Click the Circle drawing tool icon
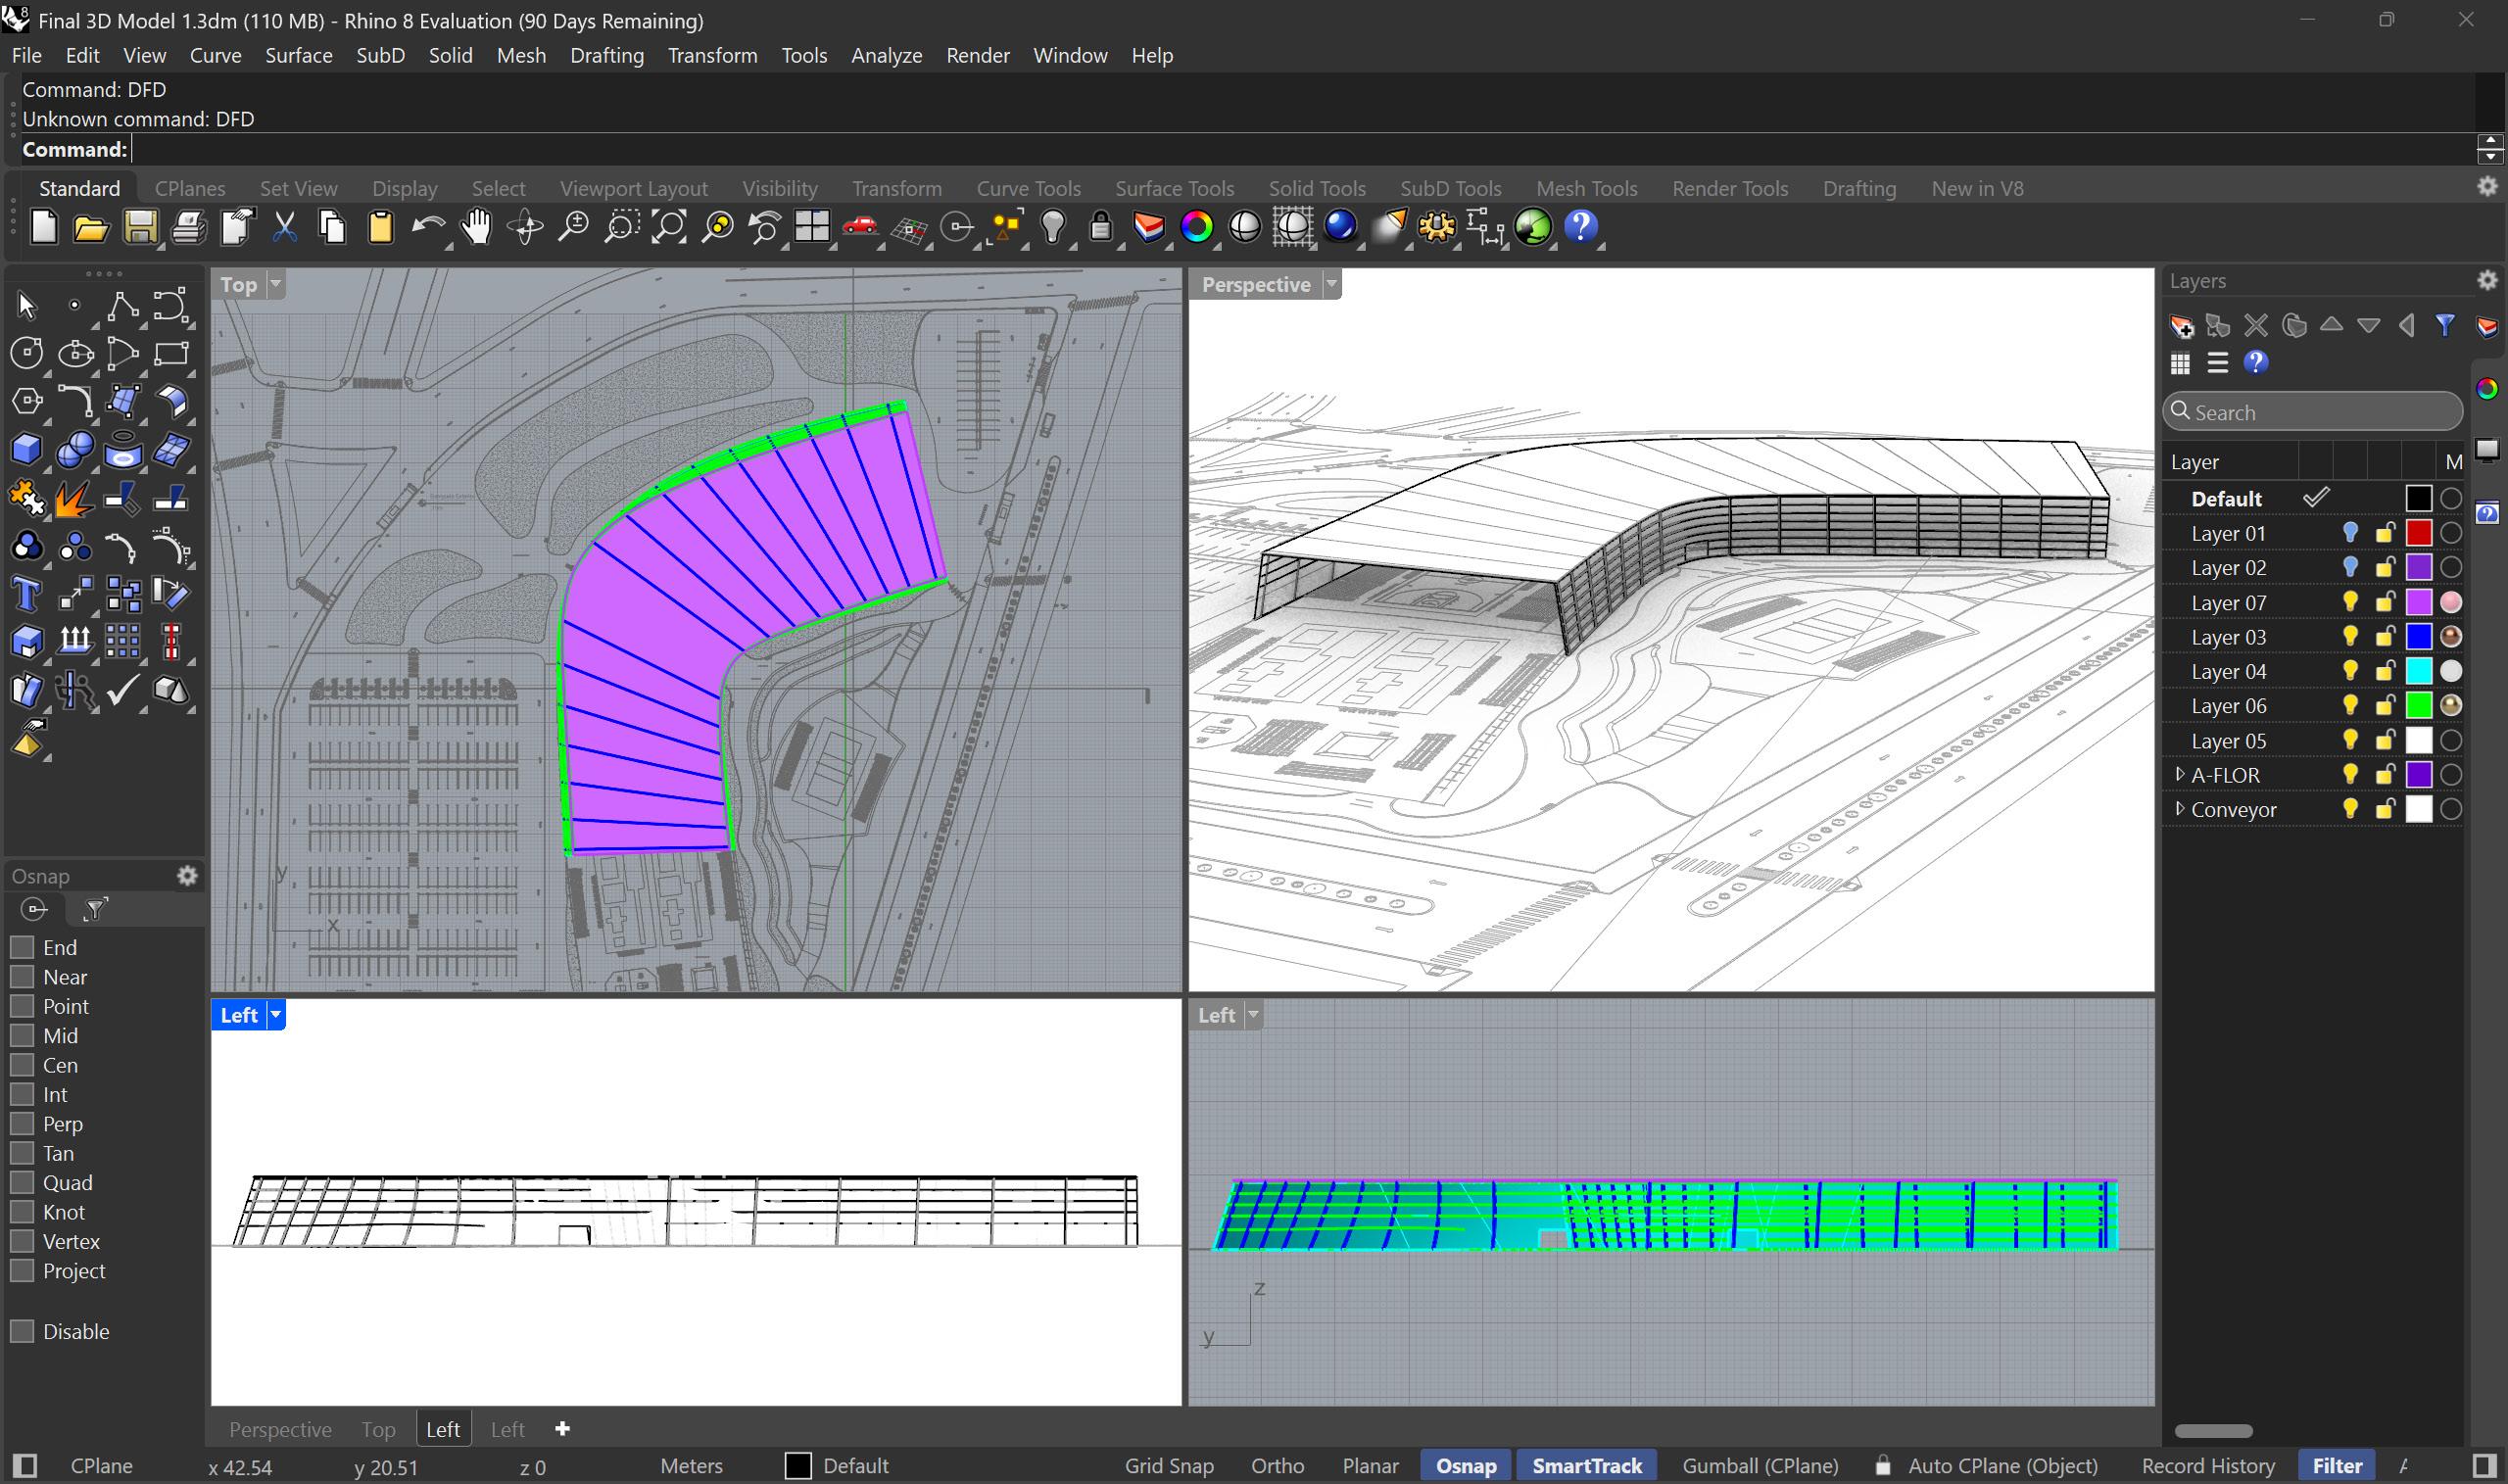Viewport: 2508px width, 1484px height. (x=26, y=353)
